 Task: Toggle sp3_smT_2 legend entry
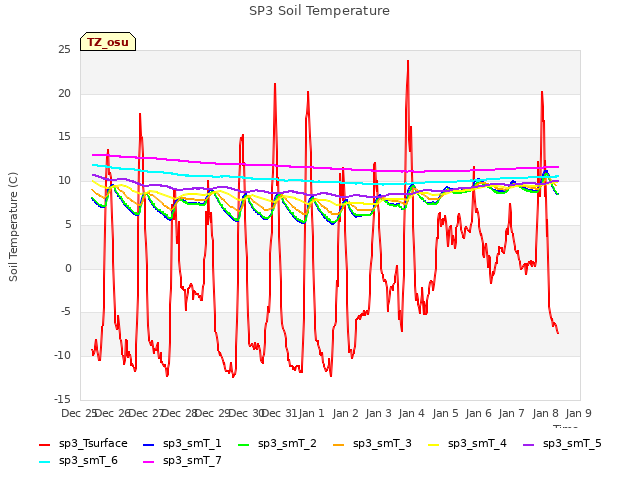pyautogui.click(x=277, y=443)
